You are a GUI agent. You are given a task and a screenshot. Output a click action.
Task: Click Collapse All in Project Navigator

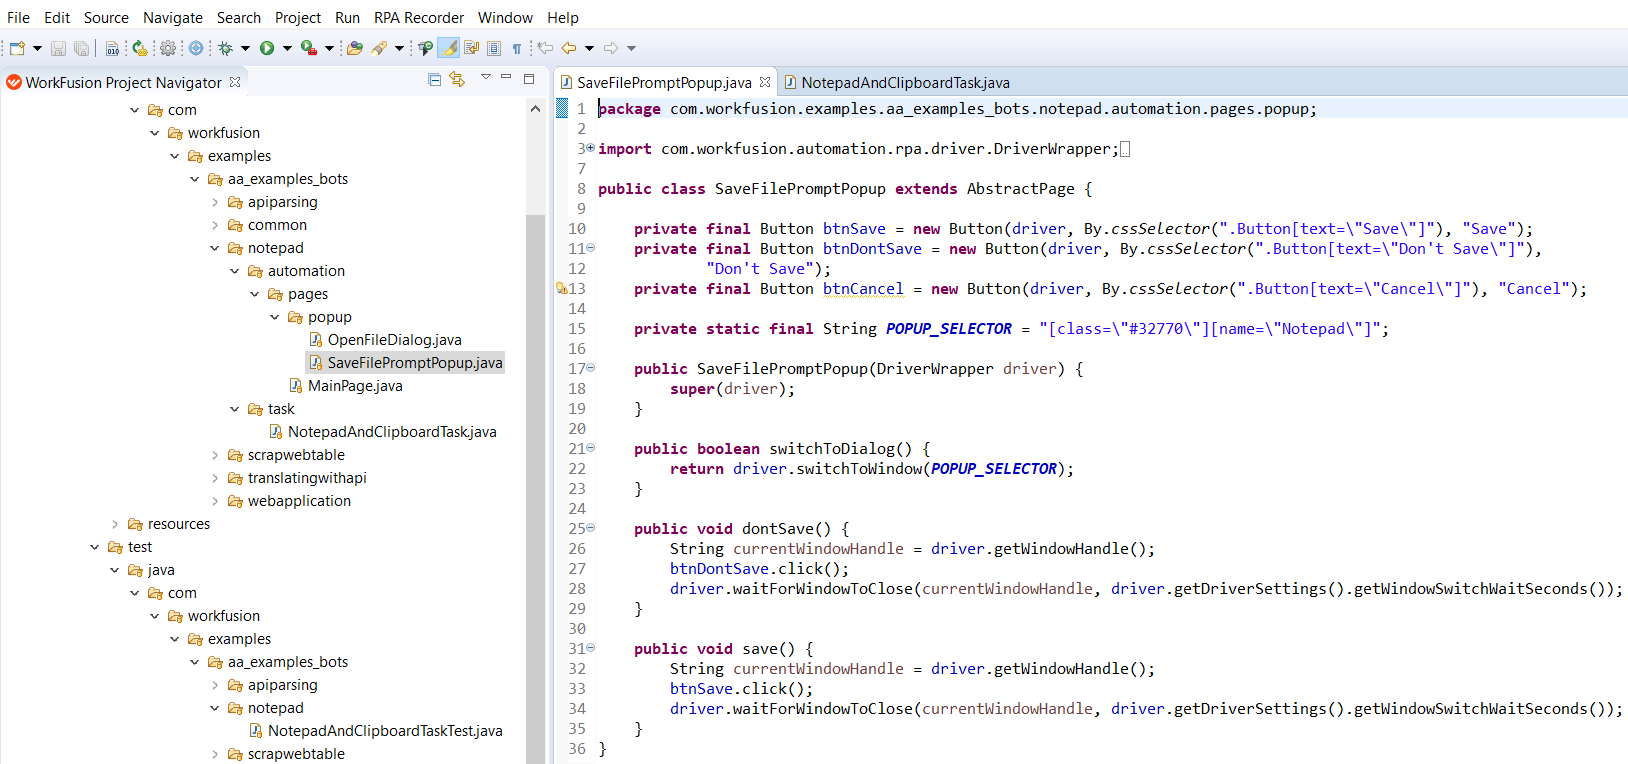point(434,80)
